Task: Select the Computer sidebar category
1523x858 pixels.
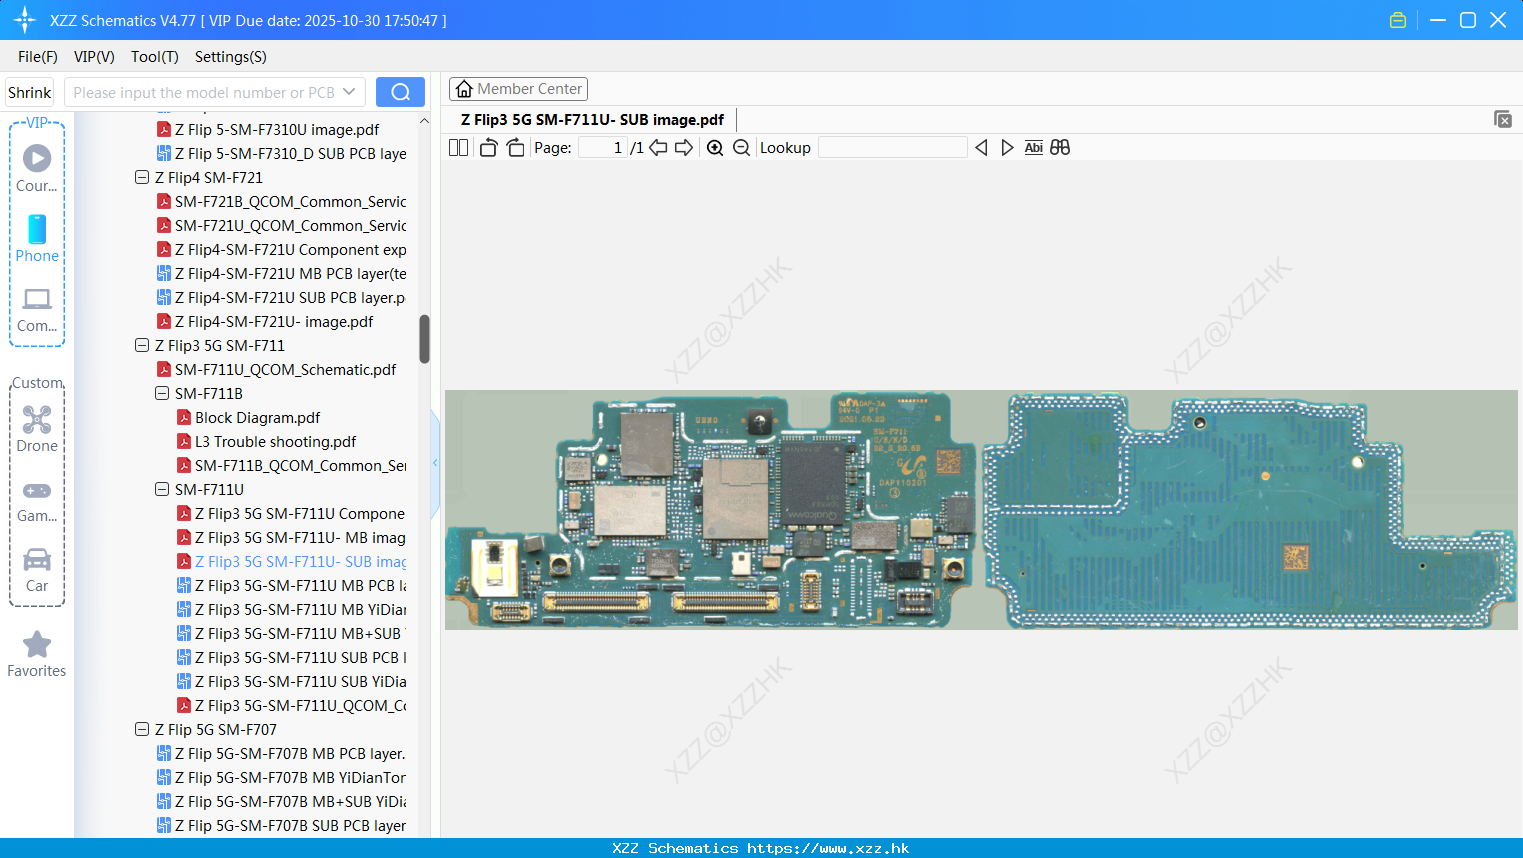Action: [x=37, y=309]
